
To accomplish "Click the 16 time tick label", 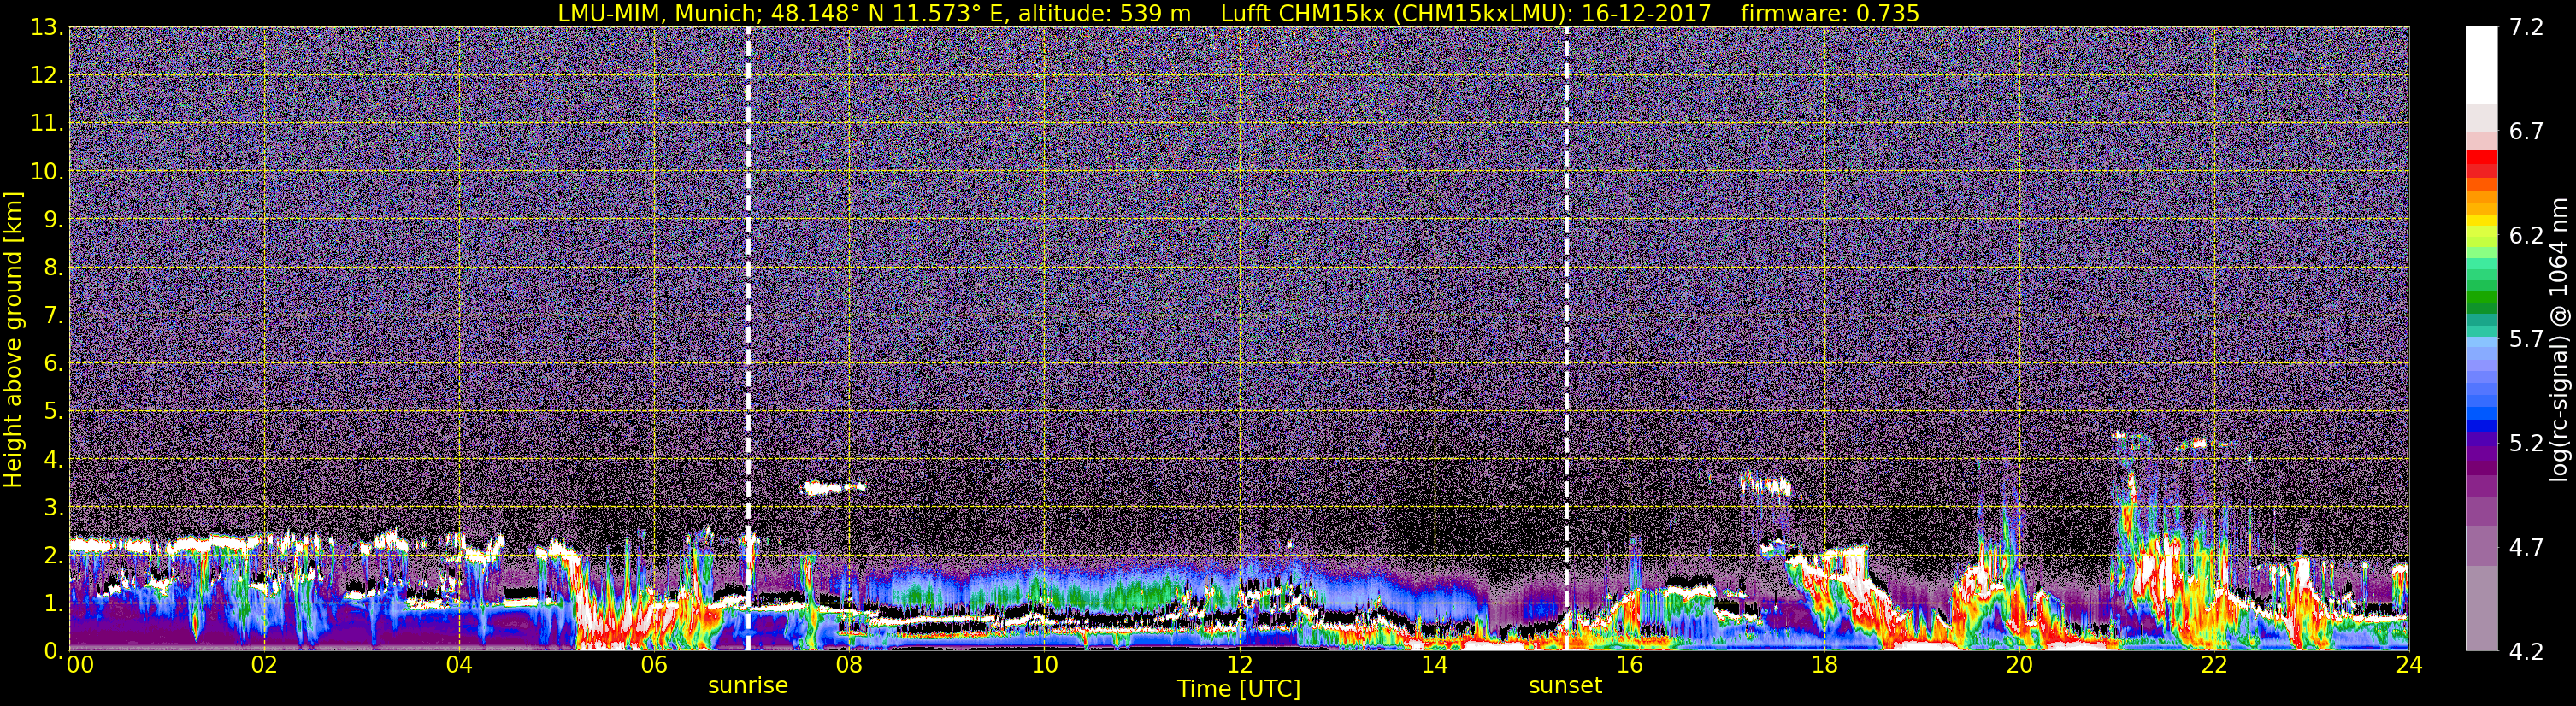I will (x=1629, y=666).
